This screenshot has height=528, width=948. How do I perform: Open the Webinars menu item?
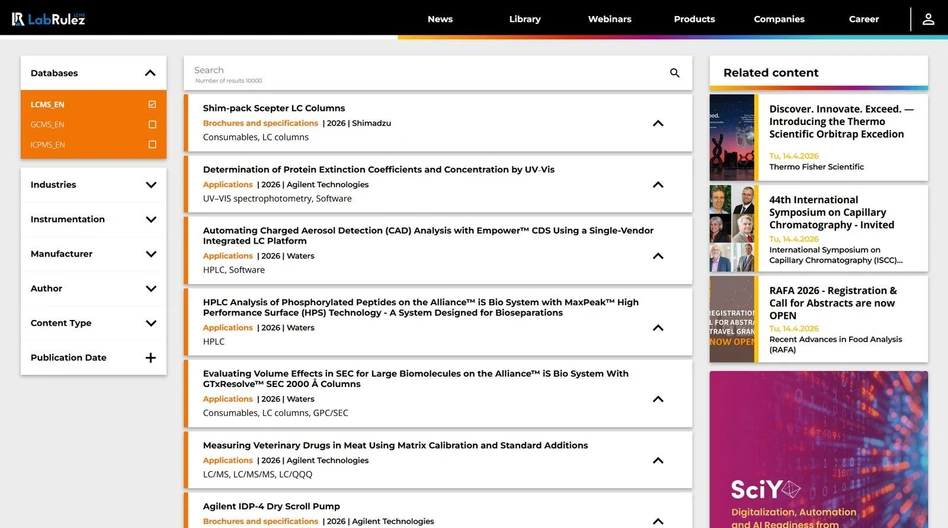[609, 19]
